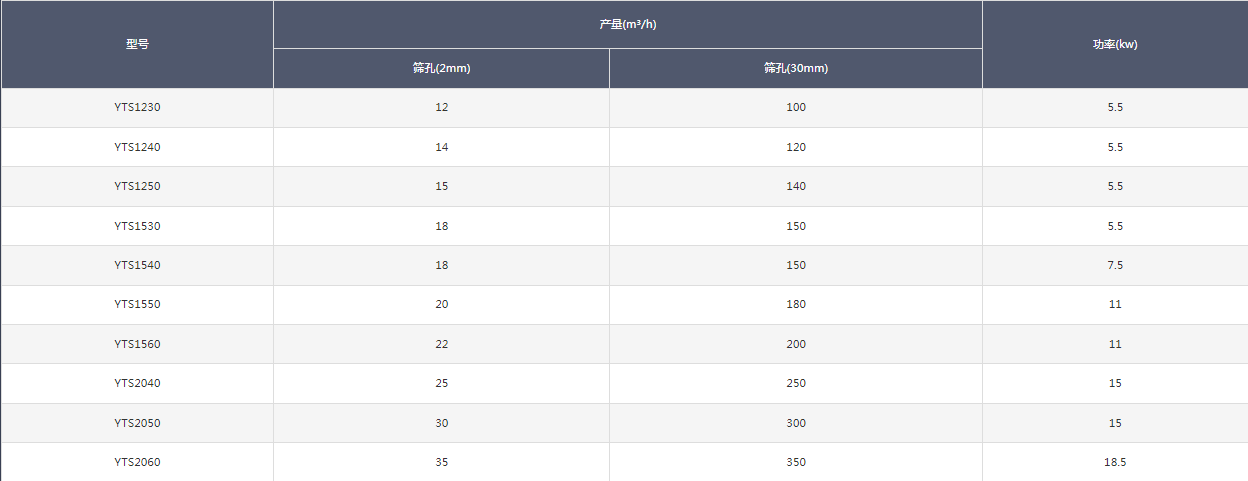This screenshot has height=481, width=1248.
Task: Select the 100 output value for YTS1230
Action: (795, 108)
